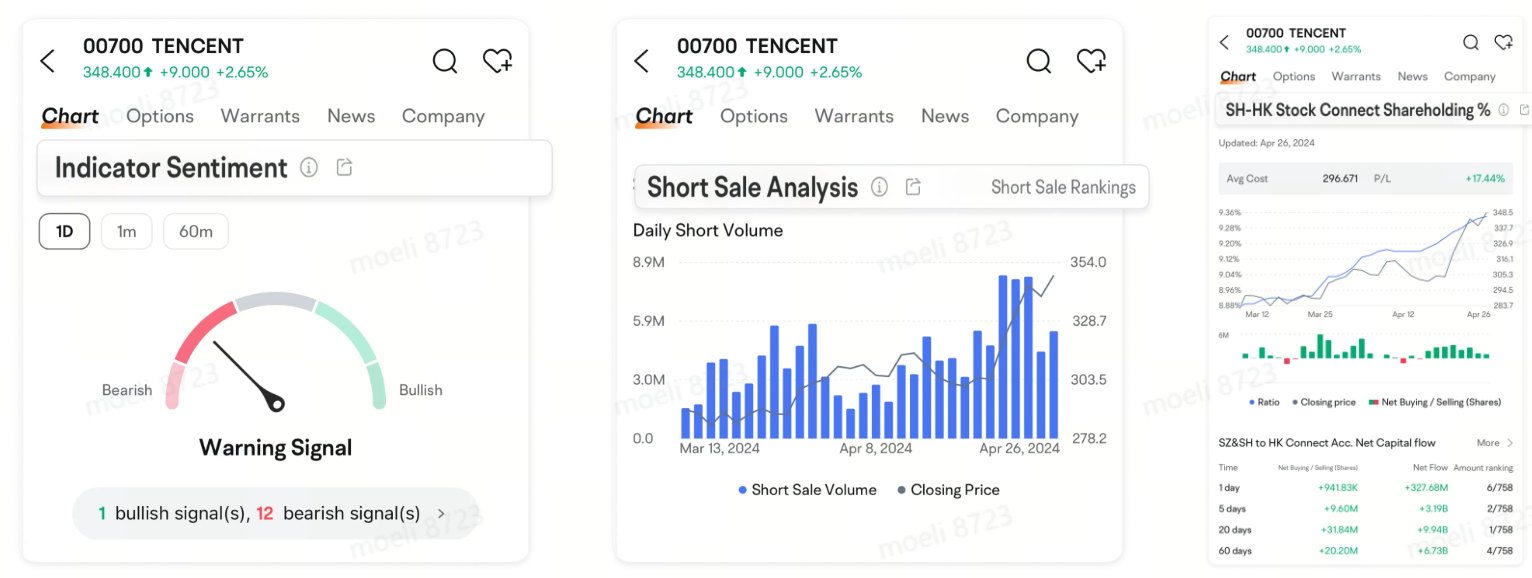Switch to the 1m timeframe
Image resolution: width=1532 pixels, height=578 pixels.
(x=126, y=232)
